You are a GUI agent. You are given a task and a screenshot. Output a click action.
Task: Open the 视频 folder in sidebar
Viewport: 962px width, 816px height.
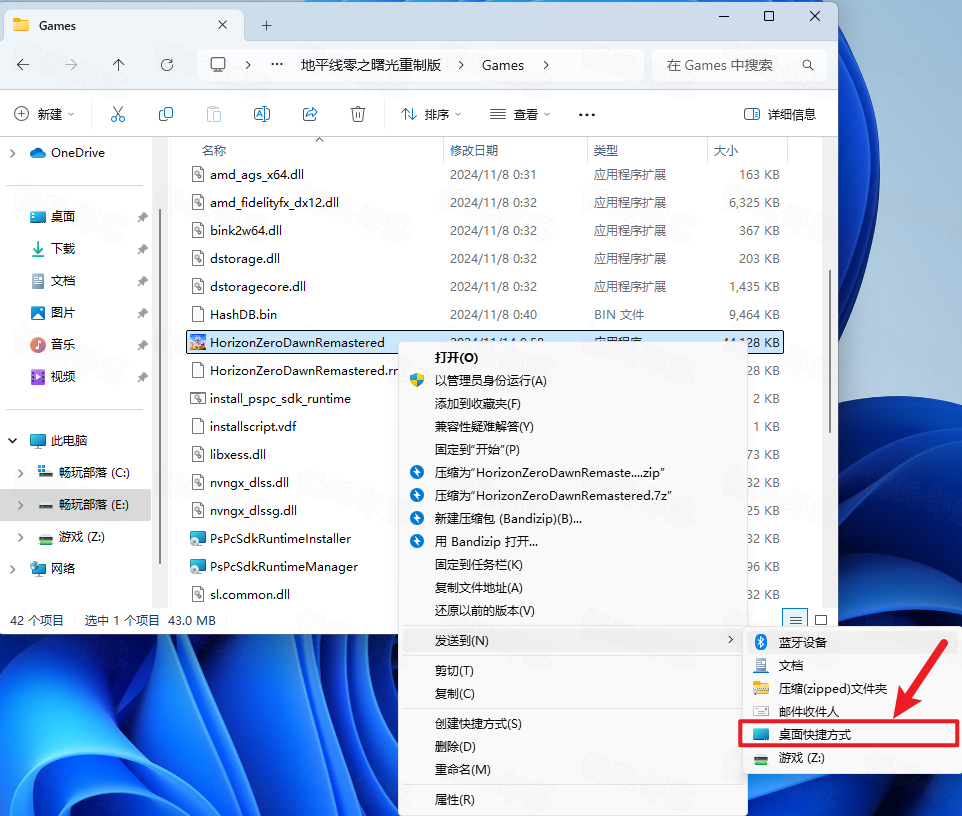click(63, 376)
